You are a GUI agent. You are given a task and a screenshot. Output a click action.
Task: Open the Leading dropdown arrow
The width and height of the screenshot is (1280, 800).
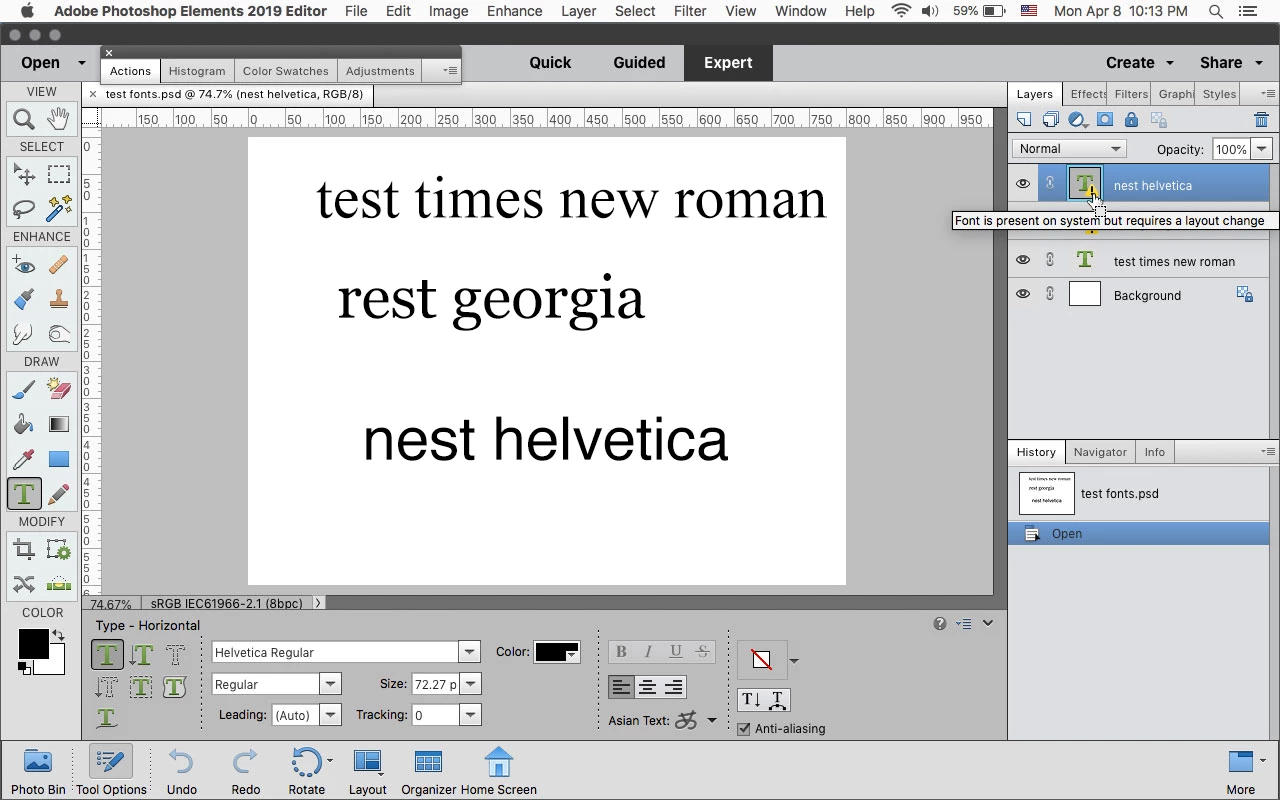[x=330, y=715]
